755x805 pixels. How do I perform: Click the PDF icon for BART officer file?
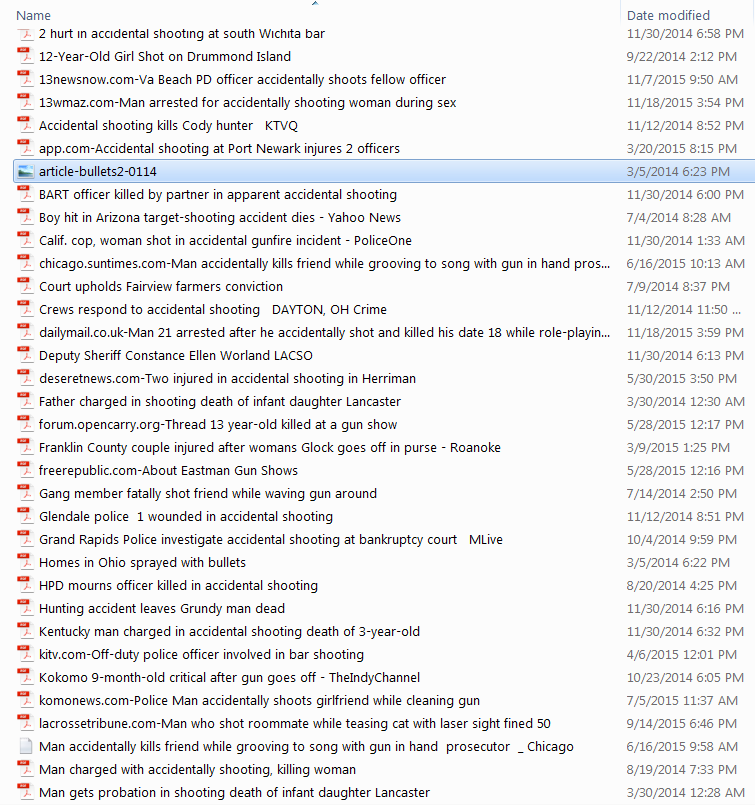(x=25, y=195)
